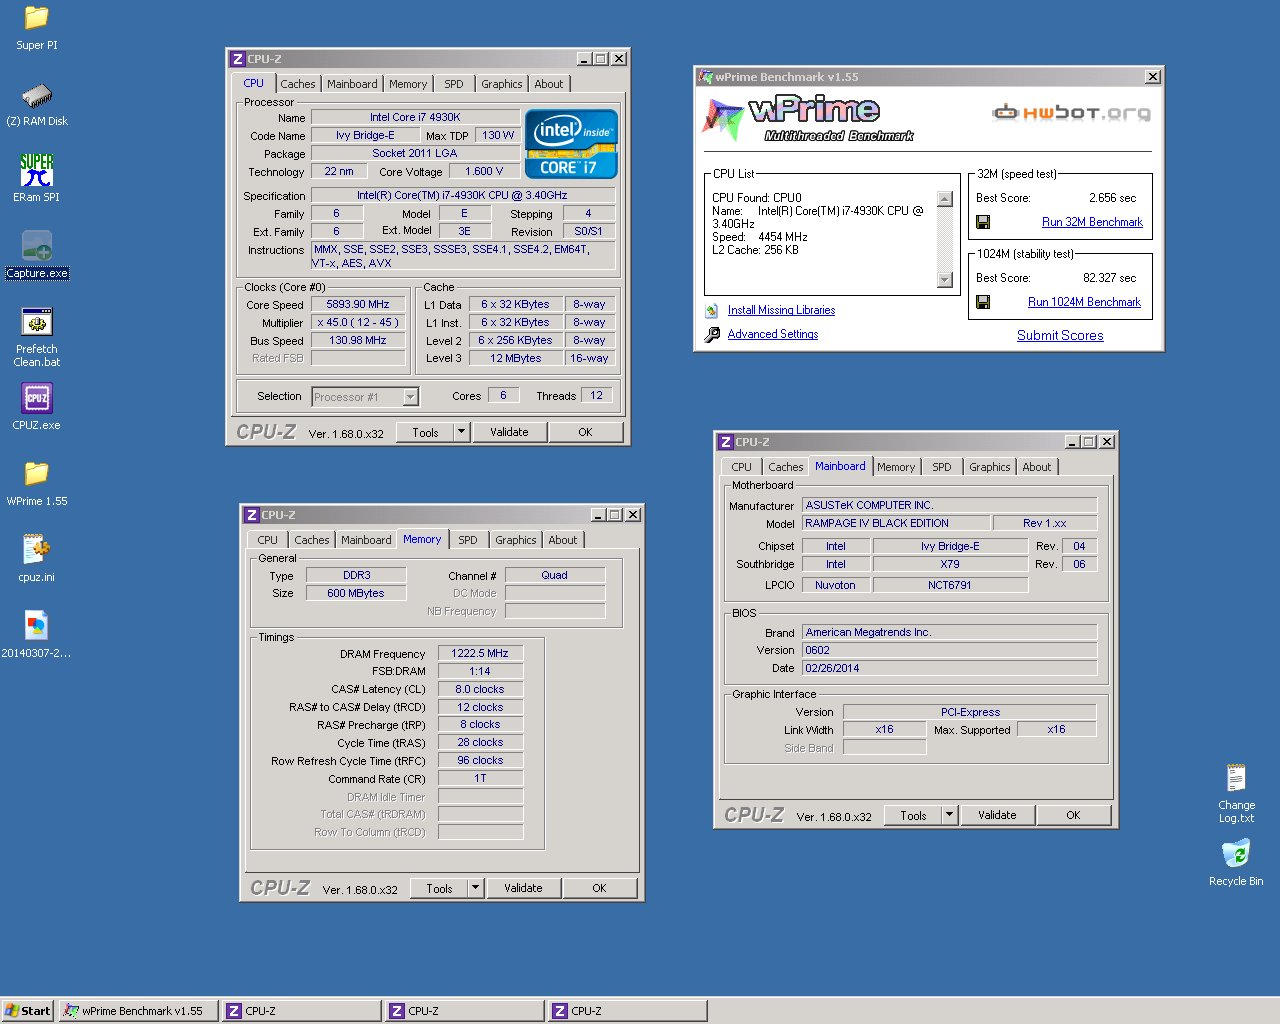Open the Processor #1 selection dropdown
The width and height of the screenshot is (1280, 1024).
point(411,397)
